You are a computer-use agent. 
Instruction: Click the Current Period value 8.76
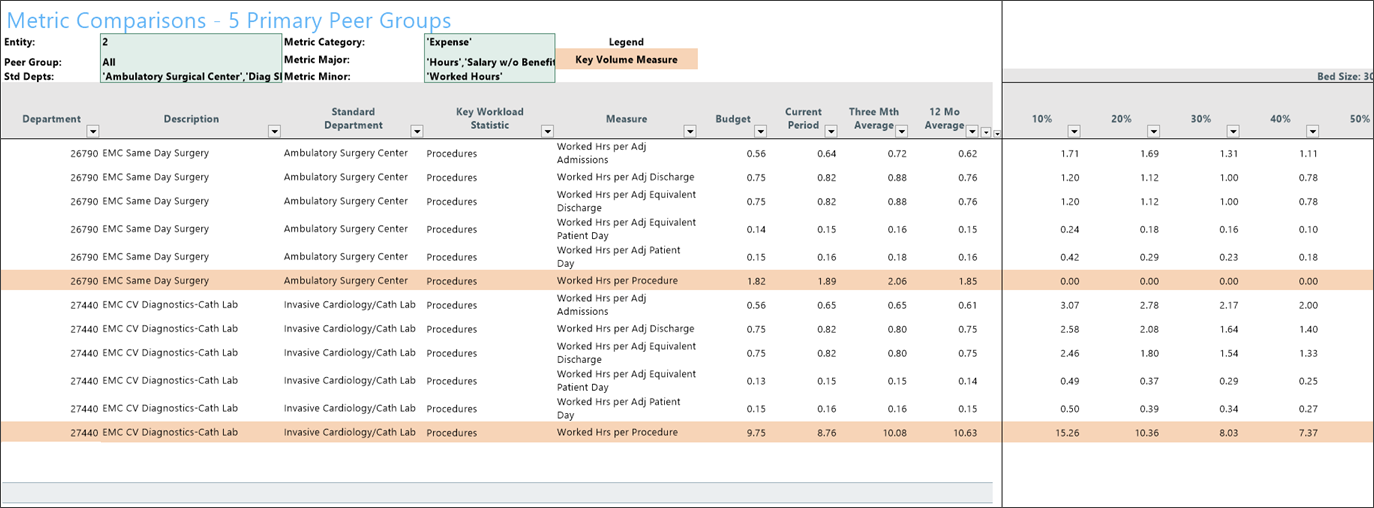(826, 433)
